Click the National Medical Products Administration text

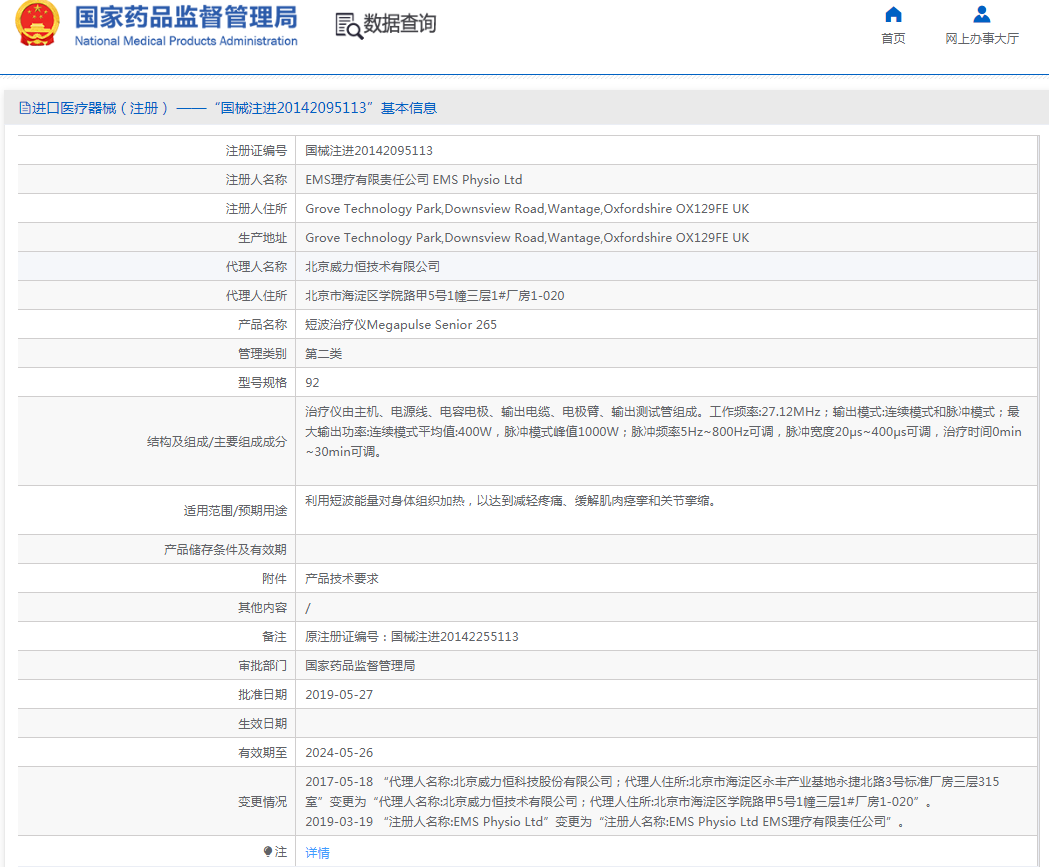point(186,41)
